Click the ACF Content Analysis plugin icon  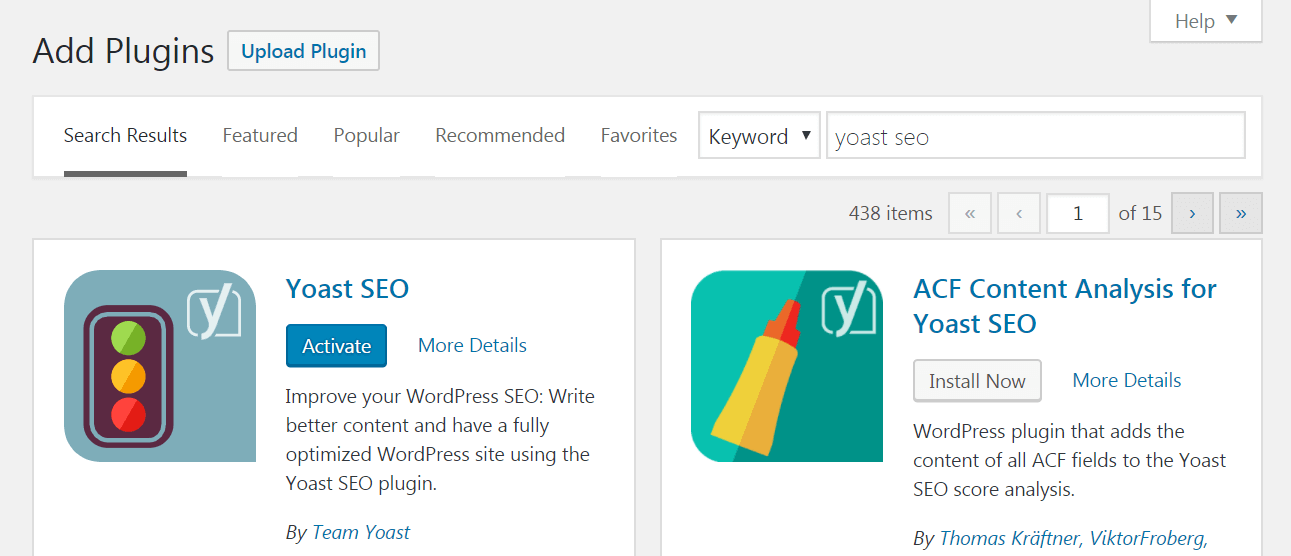tap(786, 366)
